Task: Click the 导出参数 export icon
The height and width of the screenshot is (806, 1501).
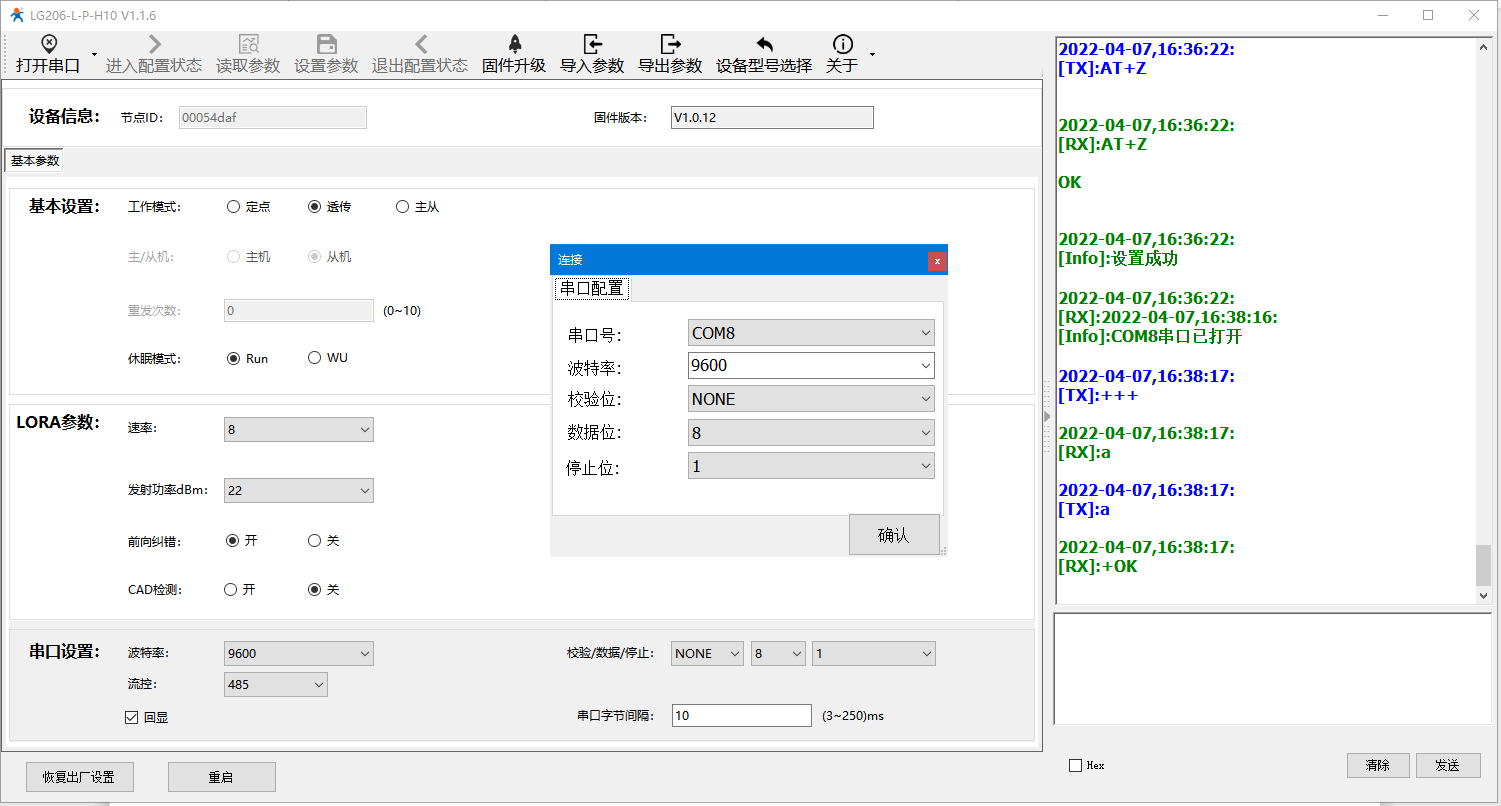Action: [x=670, y=44]
